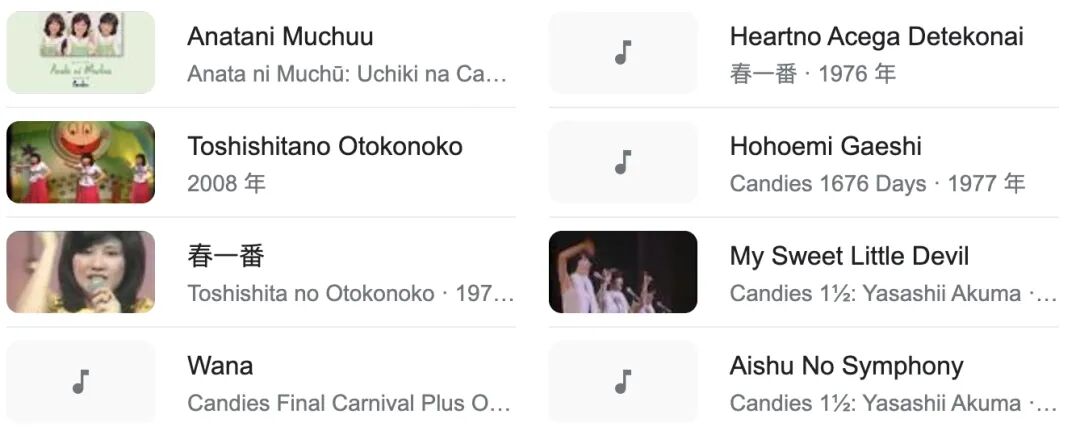Click music note icon beside Heartno Acega Detekonai

(x=623, y=53)
